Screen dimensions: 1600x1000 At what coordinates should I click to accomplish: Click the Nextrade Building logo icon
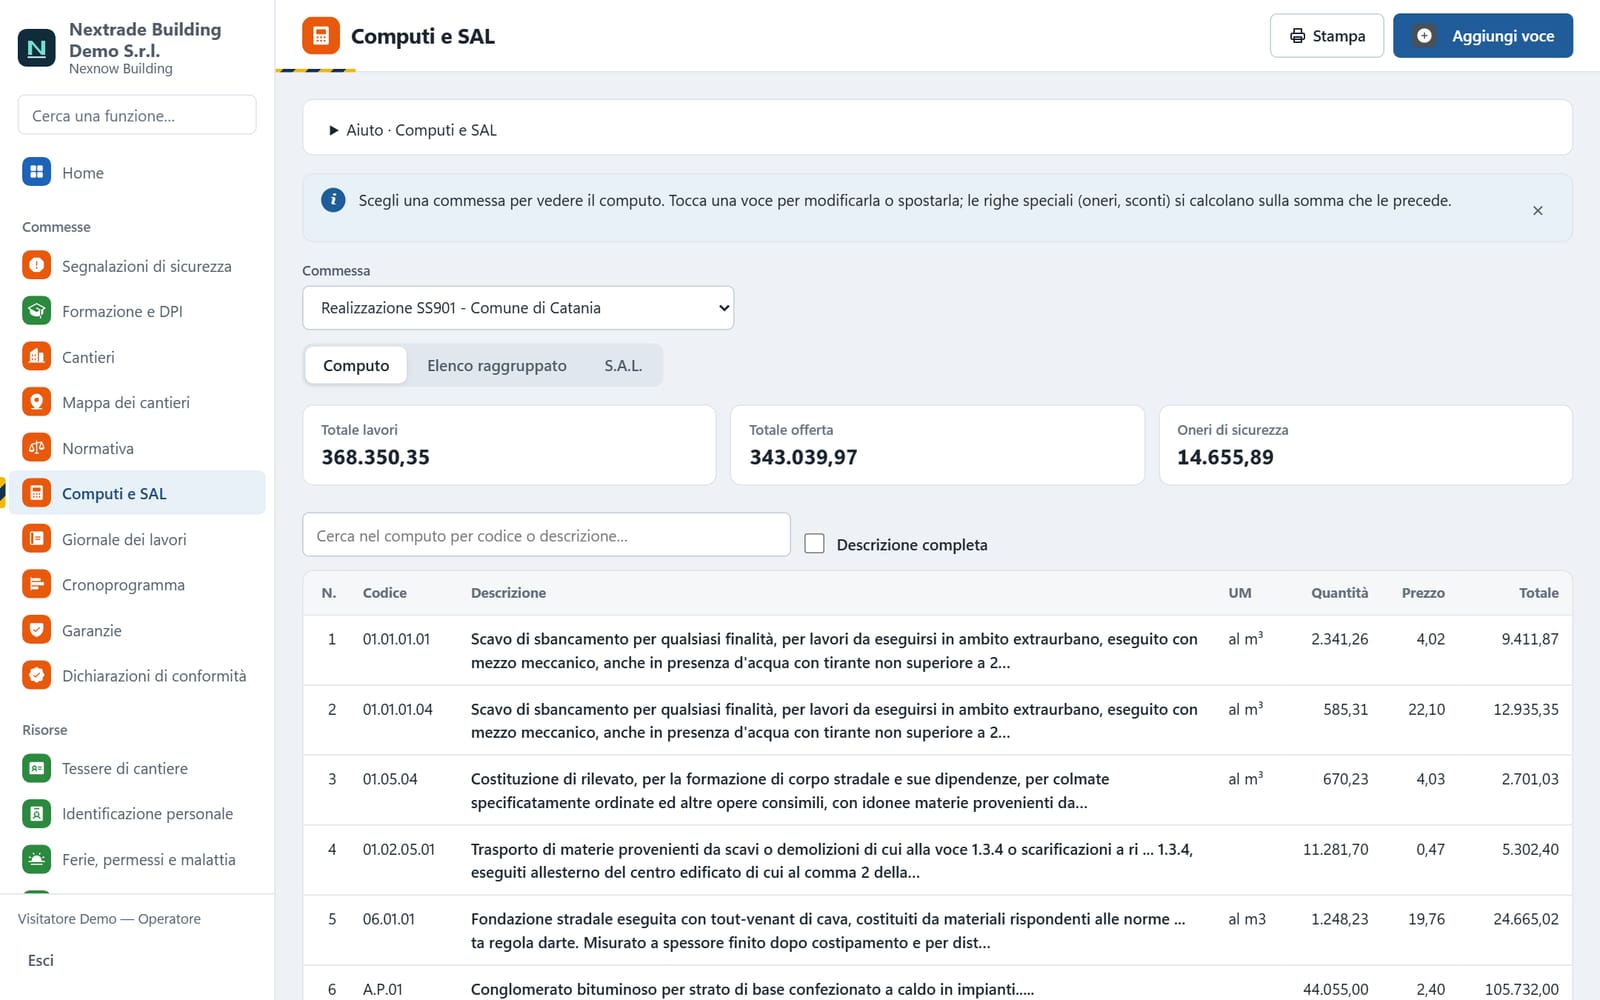37,47
